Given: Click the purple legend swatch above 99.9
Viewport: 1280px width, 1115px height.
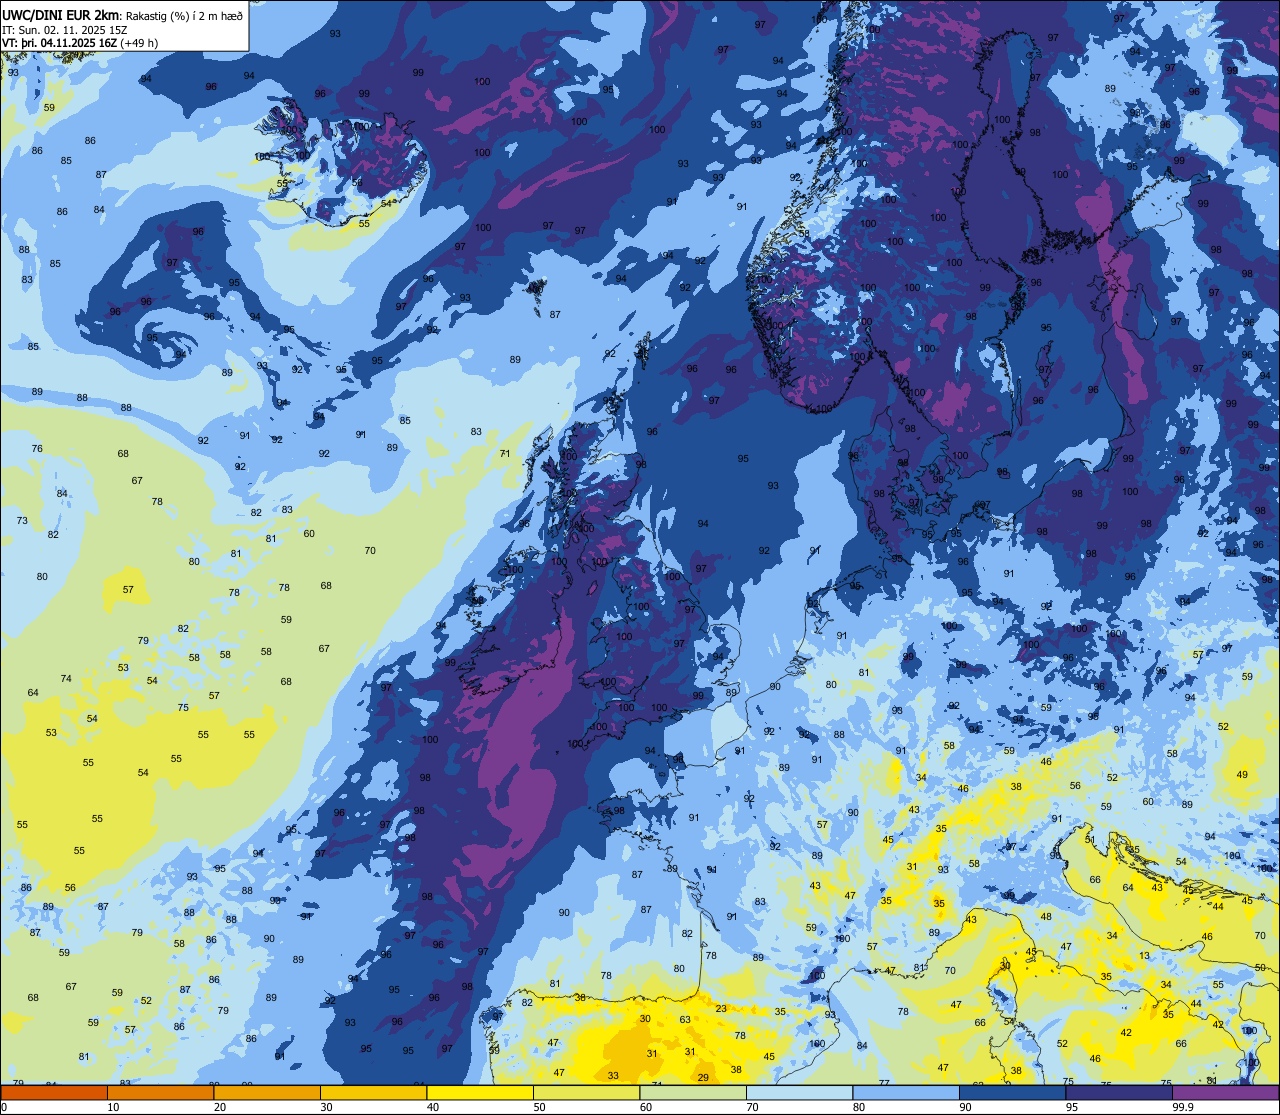Looking at the screenshot, I should pos(1225,1093).
